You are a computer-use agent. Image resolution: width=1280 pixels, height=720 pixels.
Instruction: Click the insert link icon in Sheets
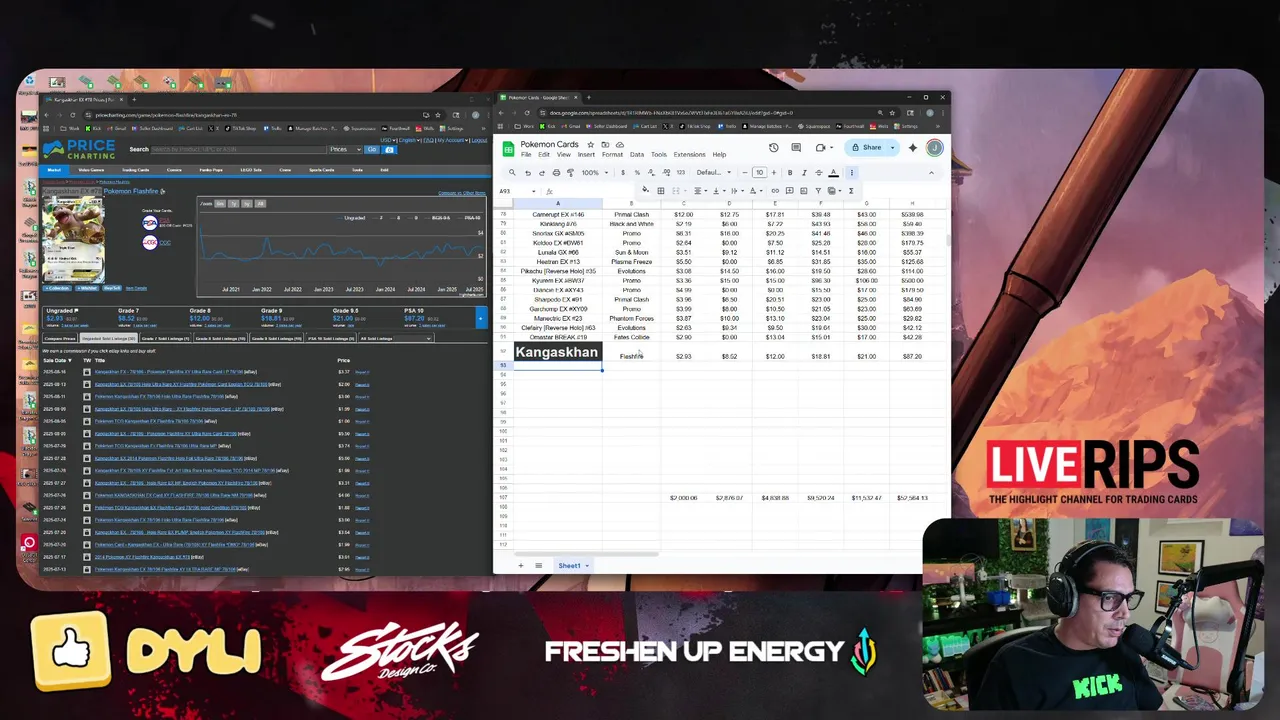pos(775,190)
